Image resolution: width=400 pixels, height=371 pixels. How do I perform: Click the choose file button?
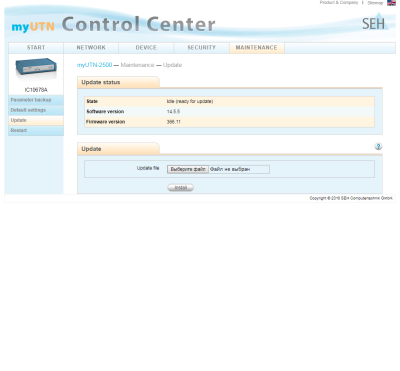(188, 169)
